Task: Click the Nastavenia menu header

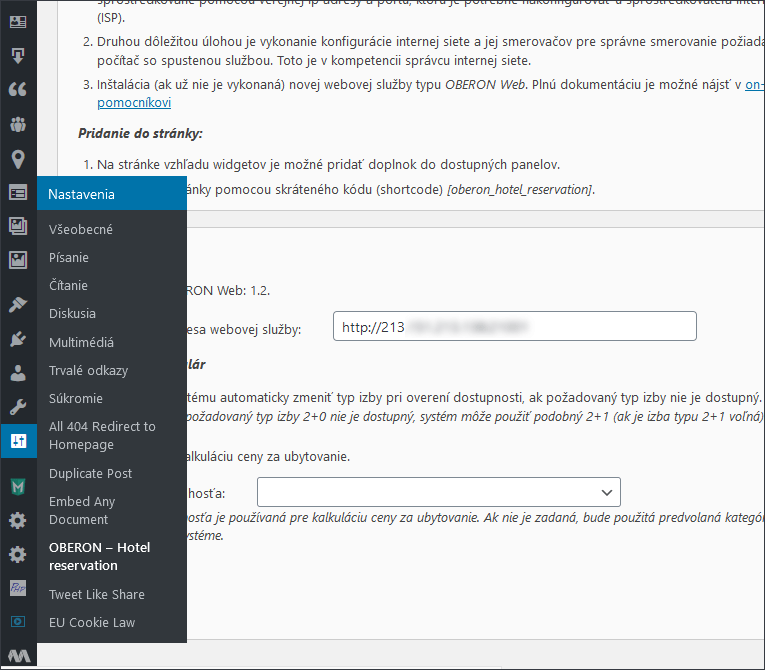Action: point(82,194)
